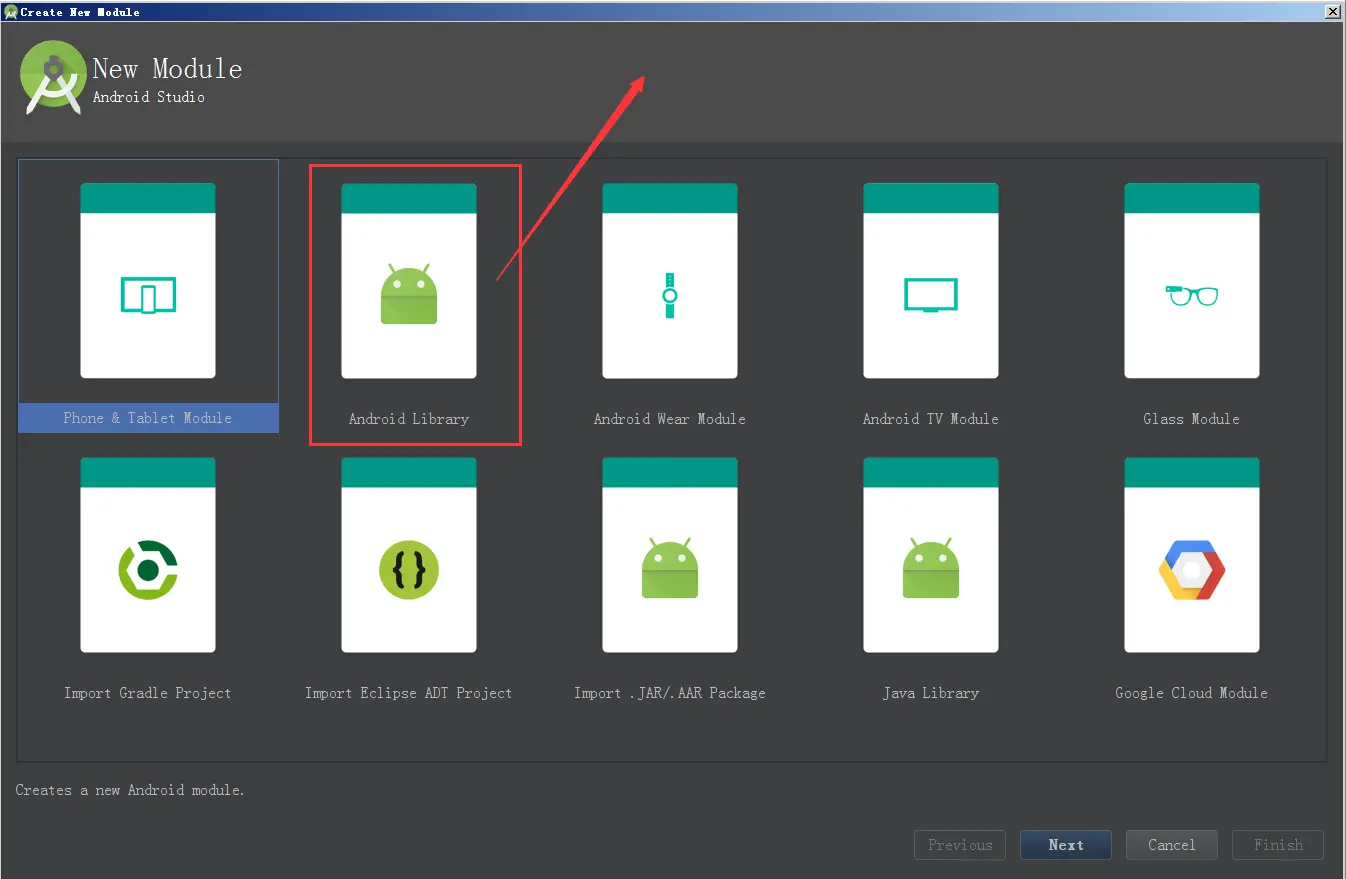Click the Finish button

(1278, 845)
